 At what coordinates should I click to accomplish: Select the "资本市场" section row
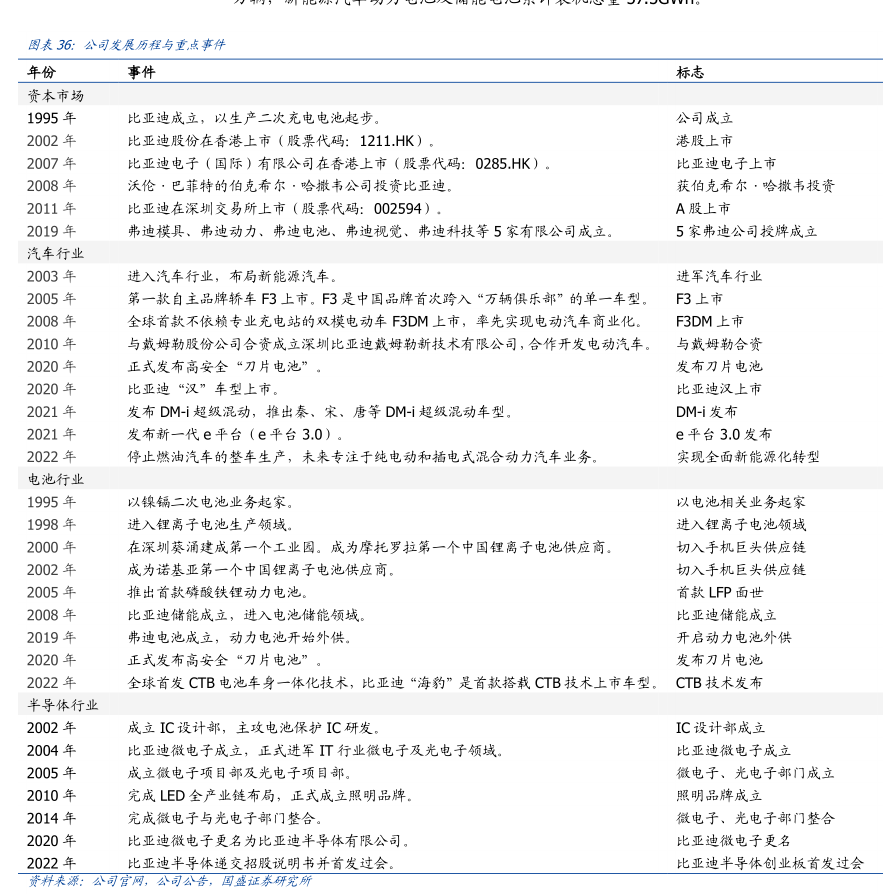pyautogui.click(x=55, y=95)
